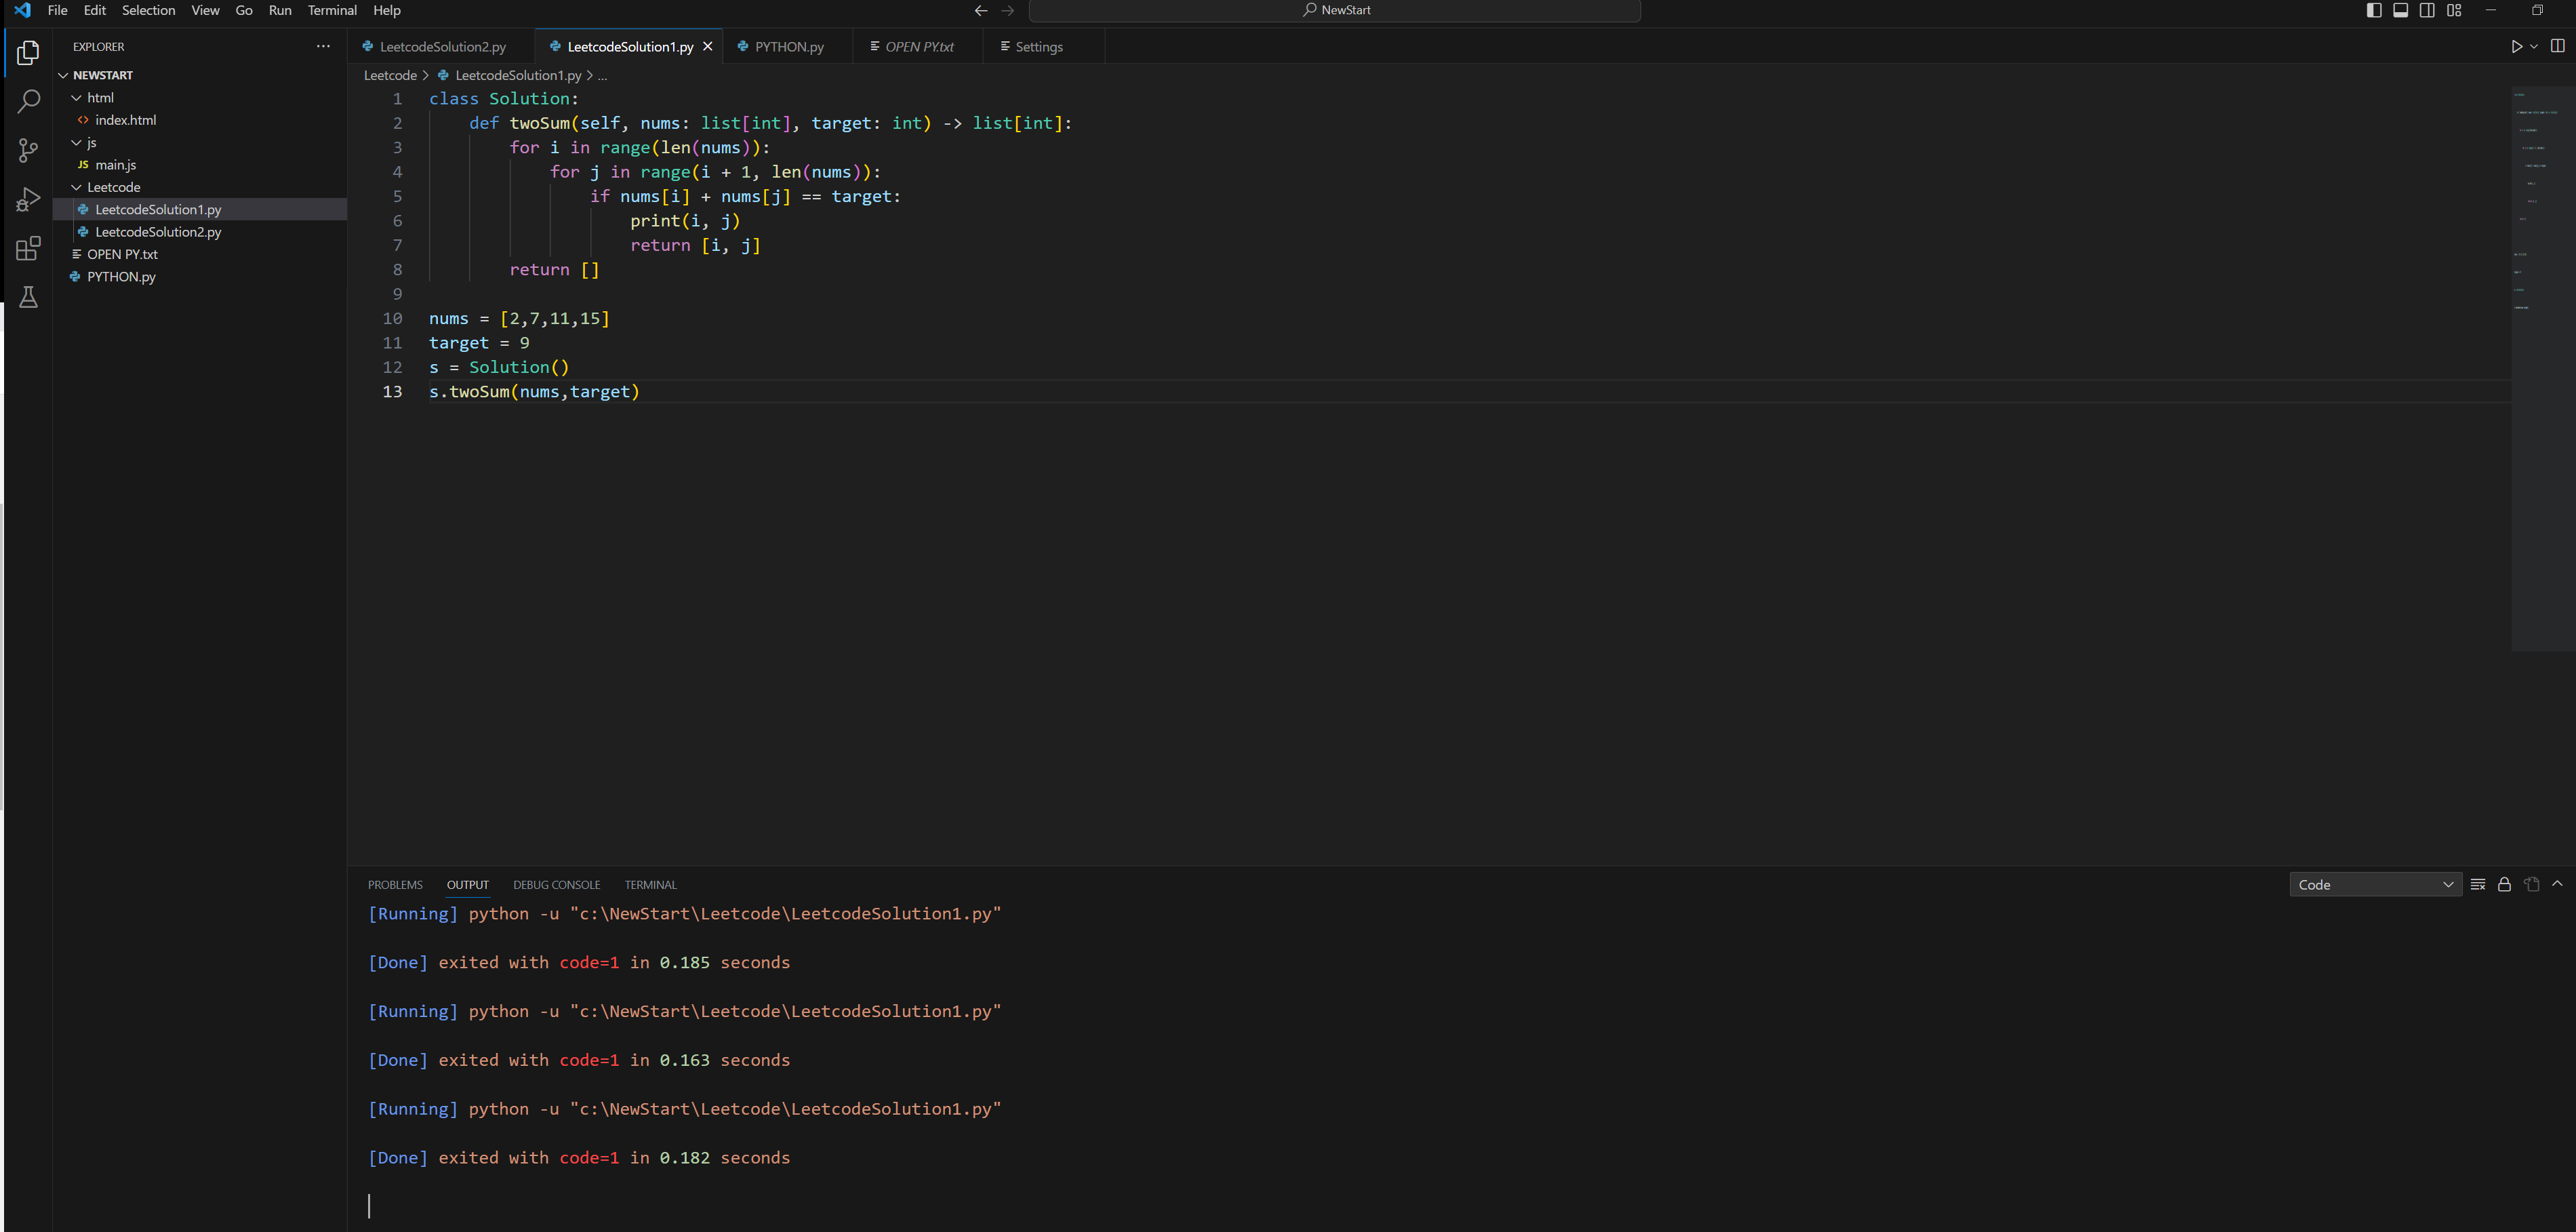This screenshot has height=1232, width=2576.
Task: Open the Testing flask icon
Action: [x=28, y=298]
